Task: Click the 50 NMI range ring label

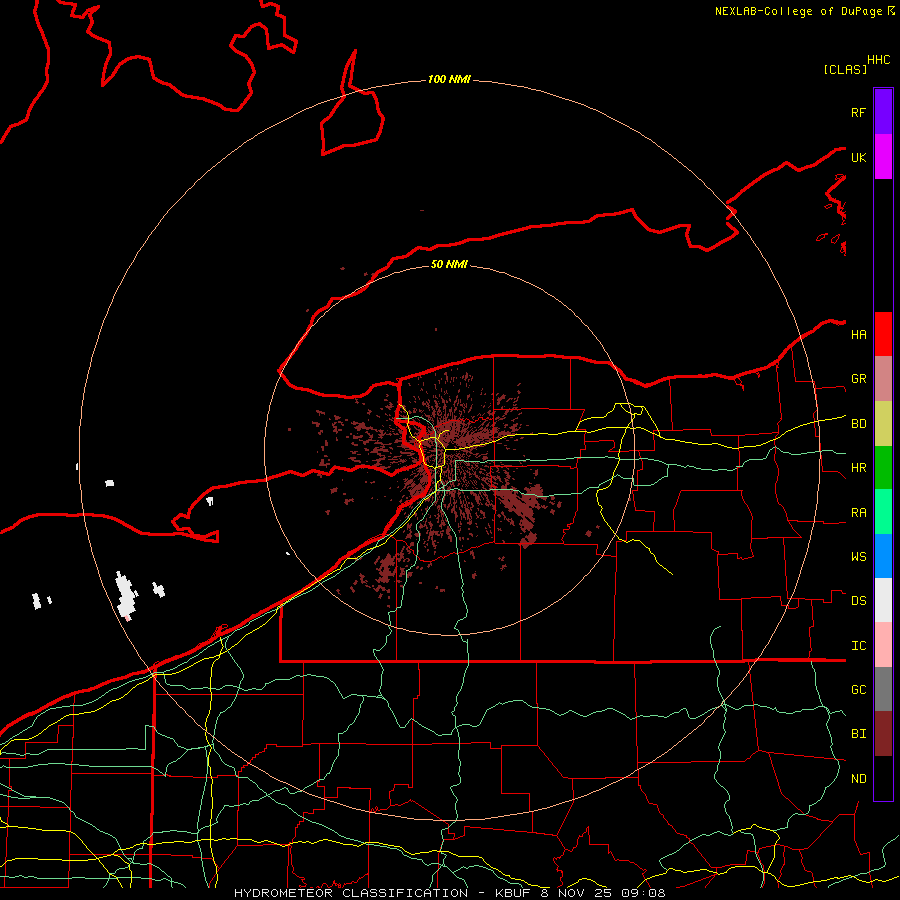Action: [449, 264]
